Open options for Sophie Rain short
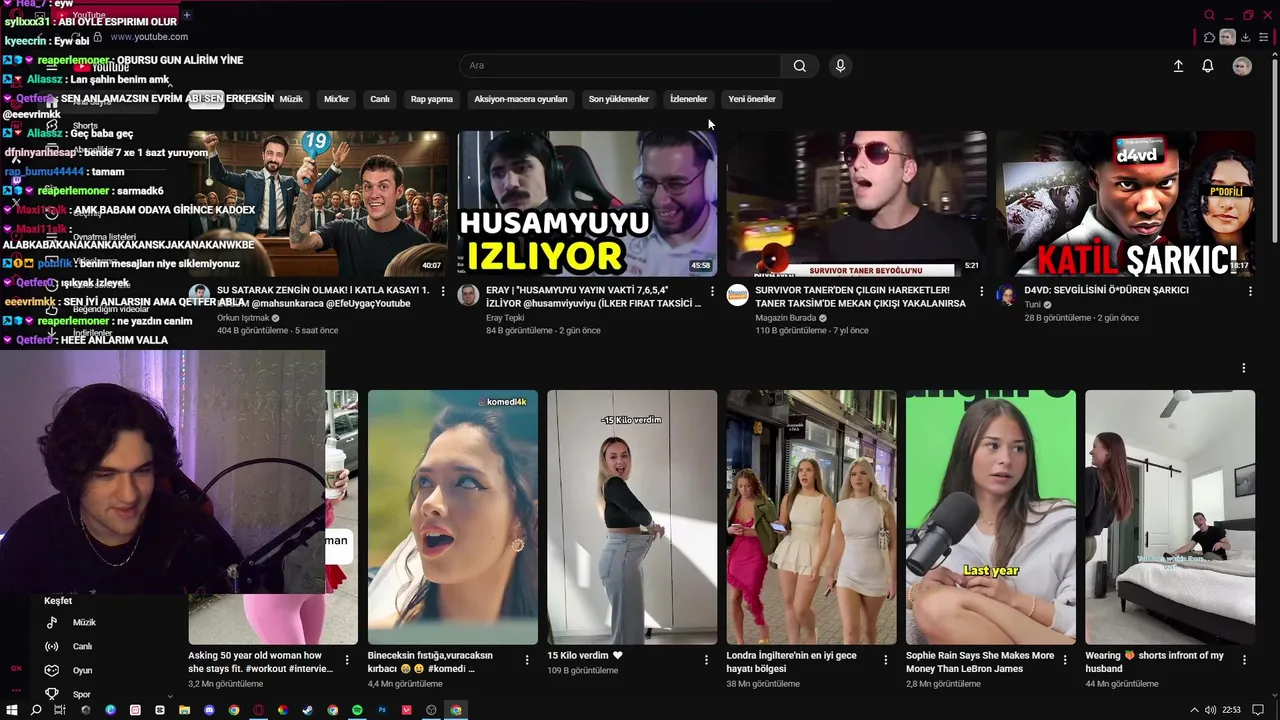1280x720 pixels. click(1065, 660)
